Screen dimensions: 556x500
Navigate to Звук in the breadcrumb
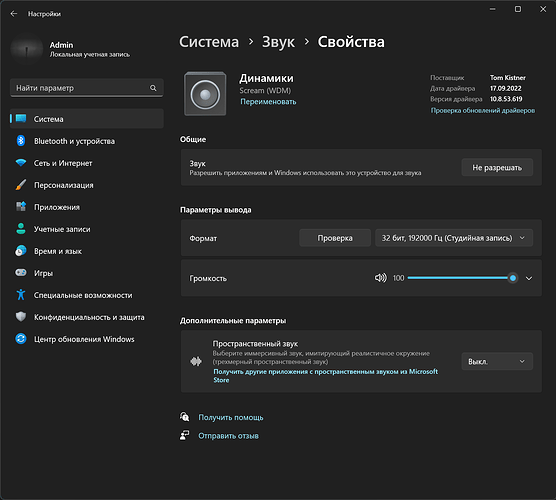tap(278, 42)
